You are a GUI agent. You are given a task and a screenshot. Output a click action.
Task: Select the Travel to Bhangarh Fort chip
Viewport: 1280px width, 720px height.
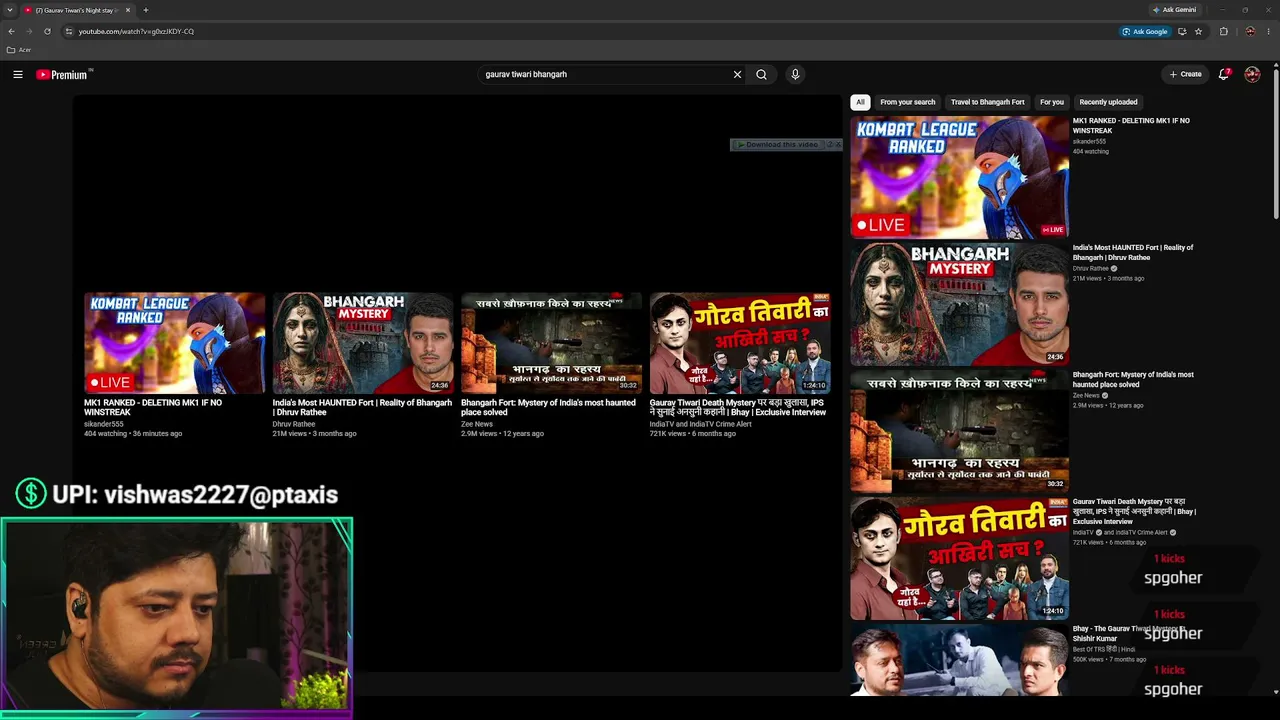(988, 102)
